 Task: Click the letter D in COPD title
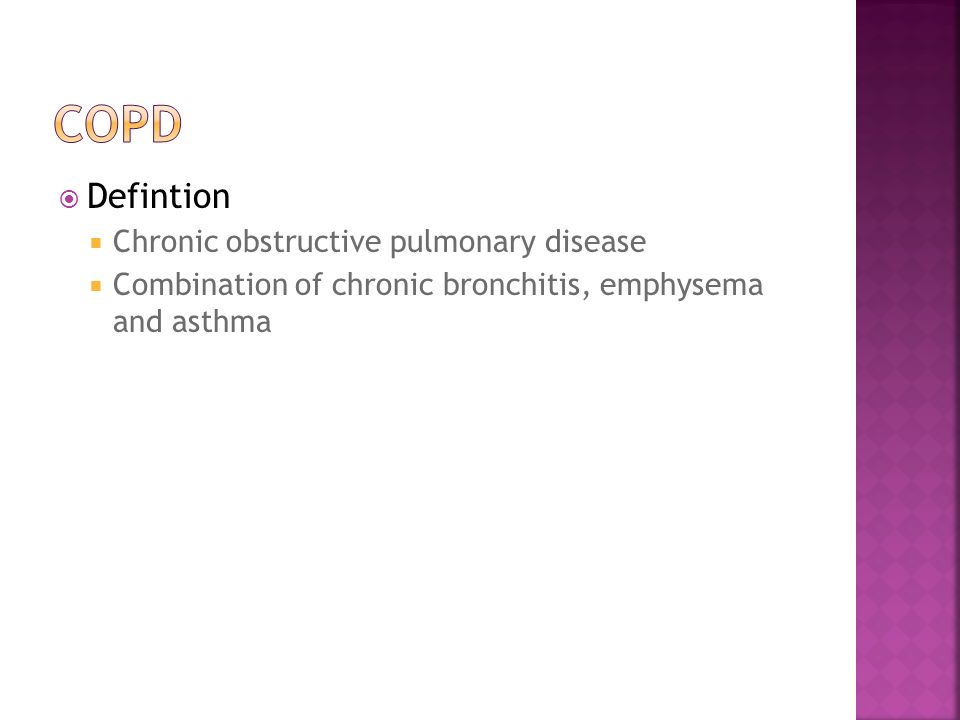pos(166,124)
